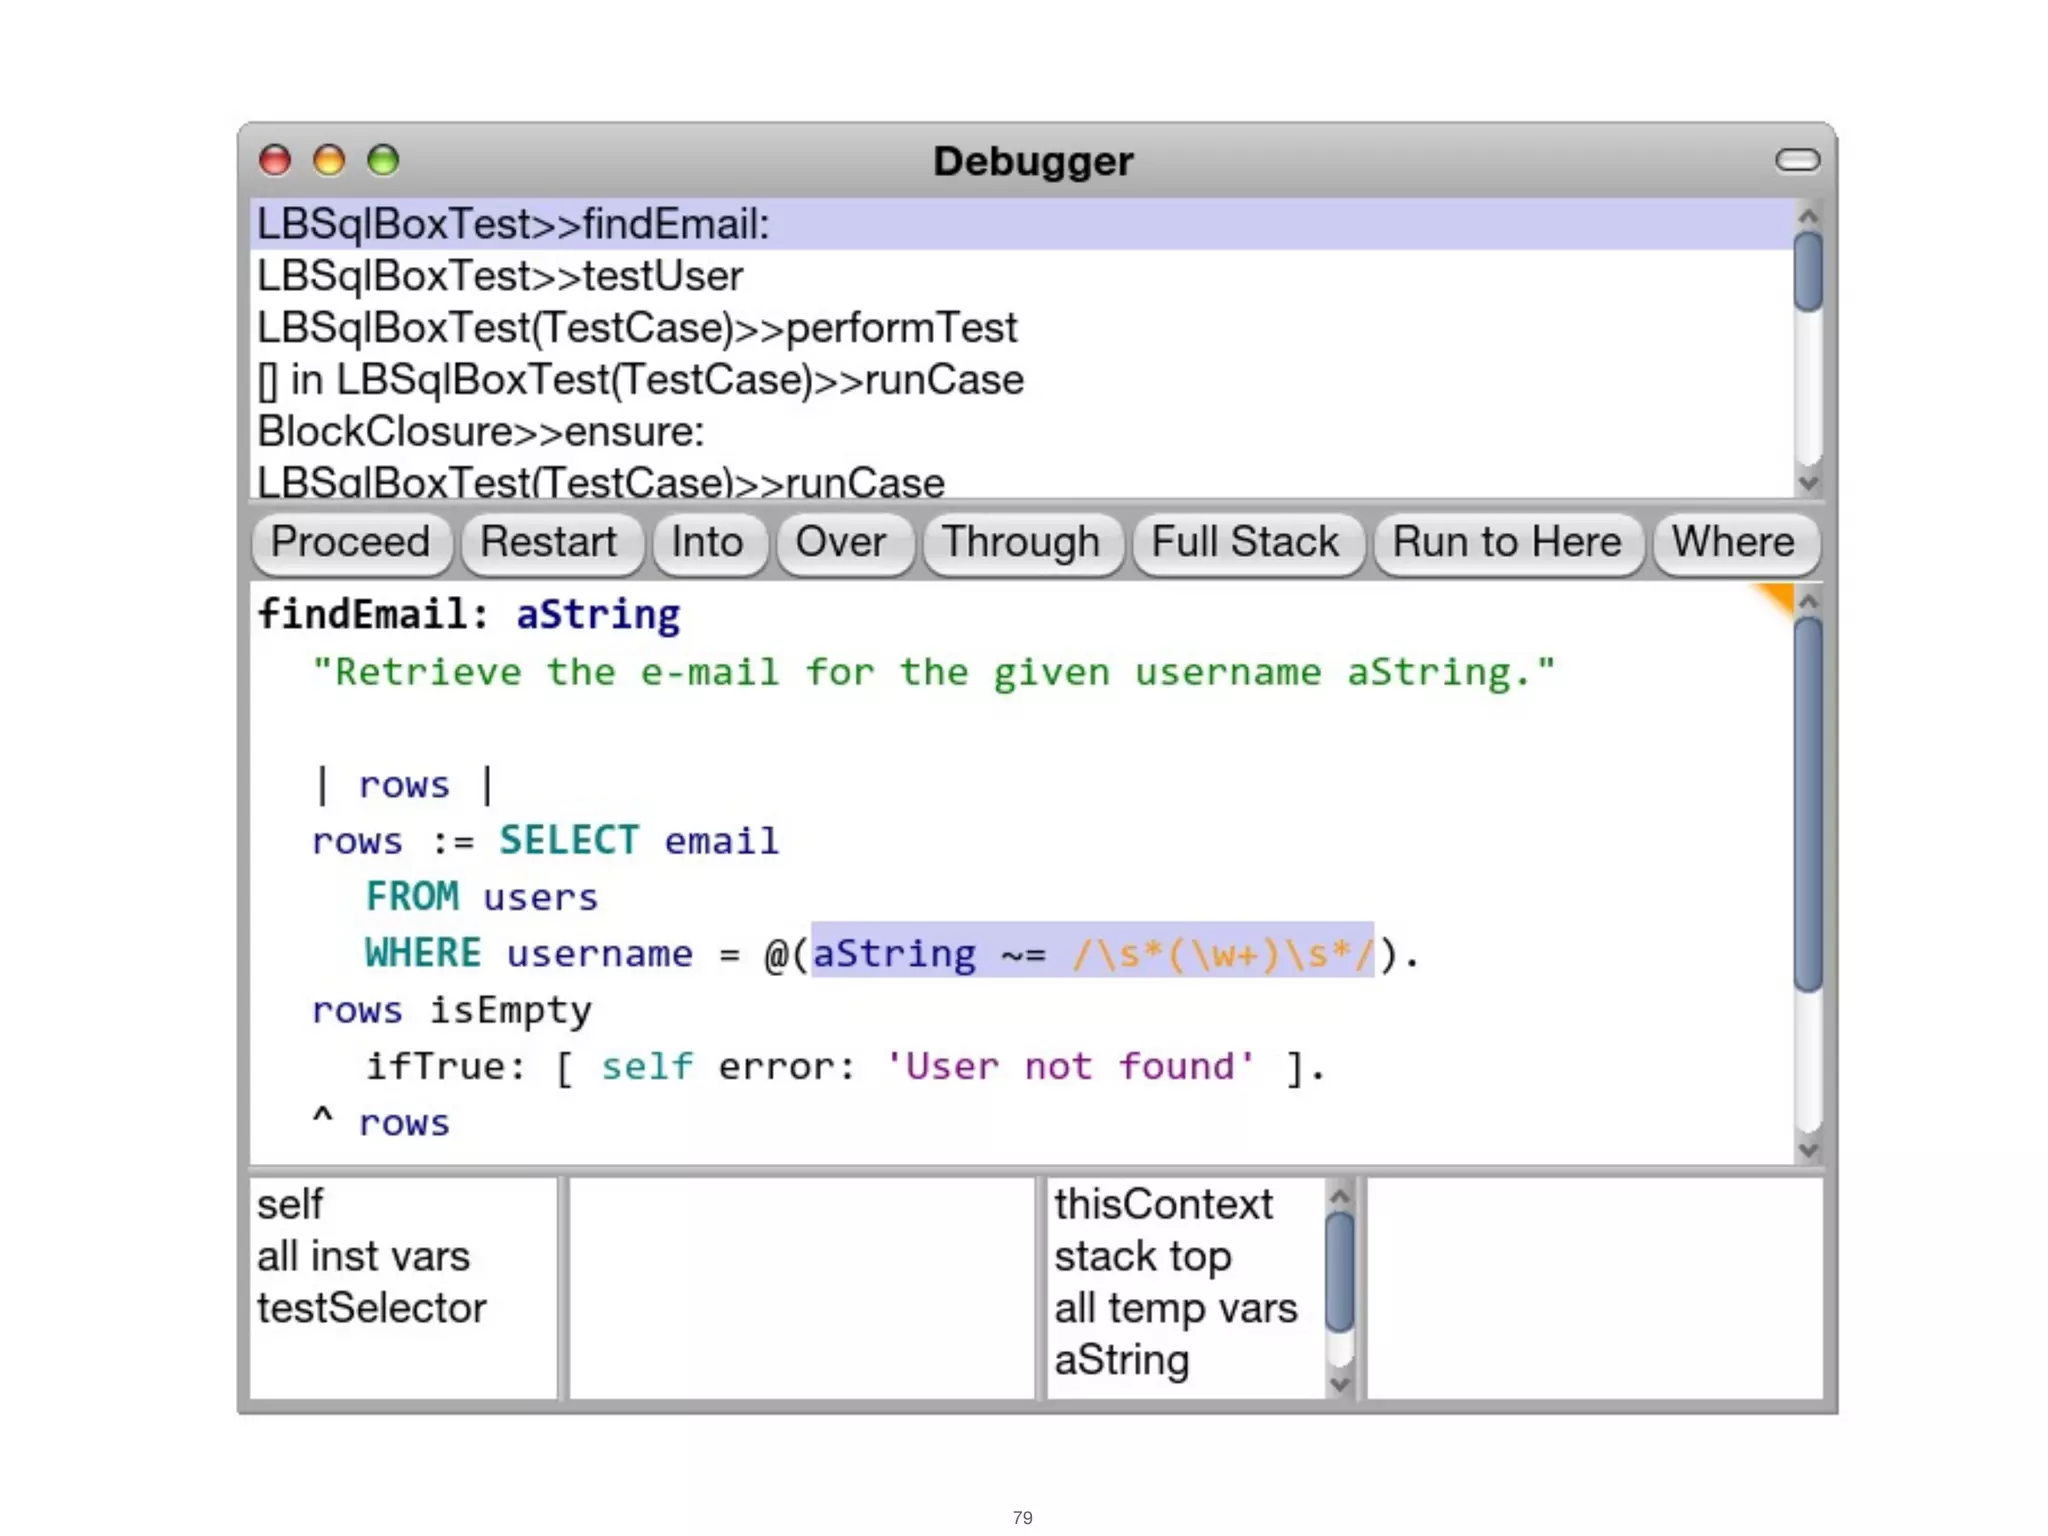Step Into the current message
Image resolution: width=2048 pixels, height=1536 pixels.
(707, 543)
